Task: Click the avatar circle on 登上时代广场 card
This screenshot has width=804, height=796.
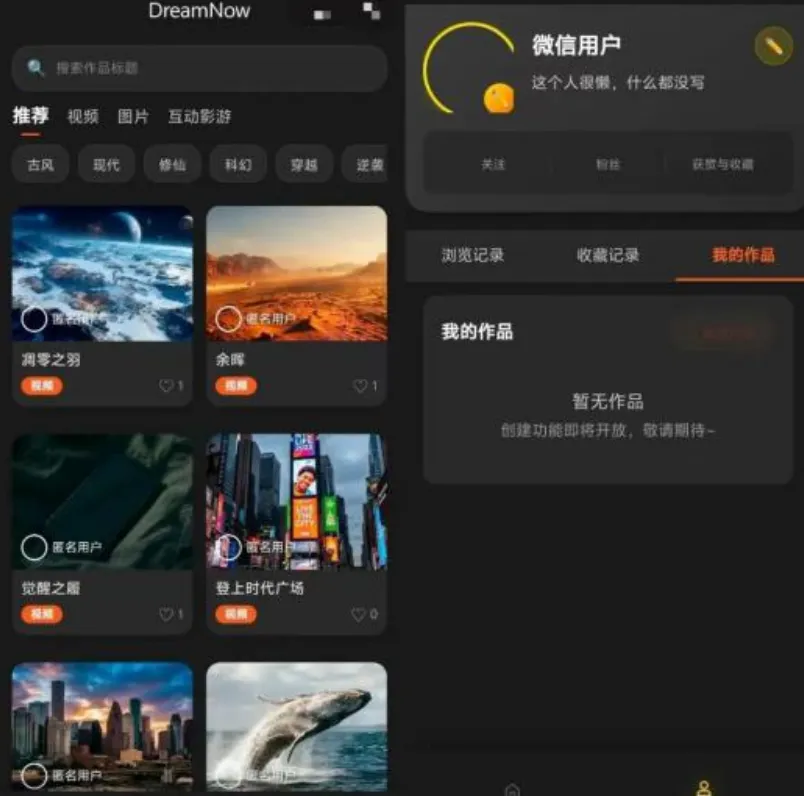Action: [x=228, y=547]
